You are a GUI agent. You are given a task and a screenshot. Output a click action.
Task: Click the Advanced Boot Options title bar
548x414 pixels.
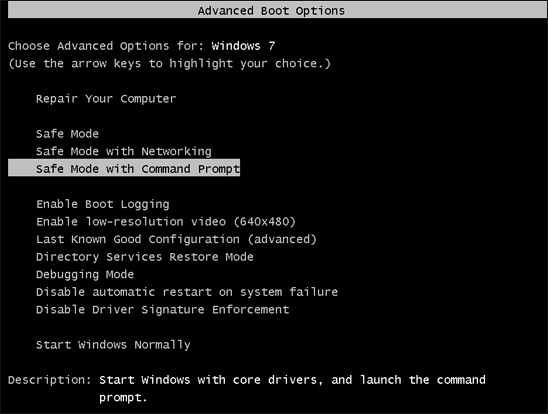277,10
